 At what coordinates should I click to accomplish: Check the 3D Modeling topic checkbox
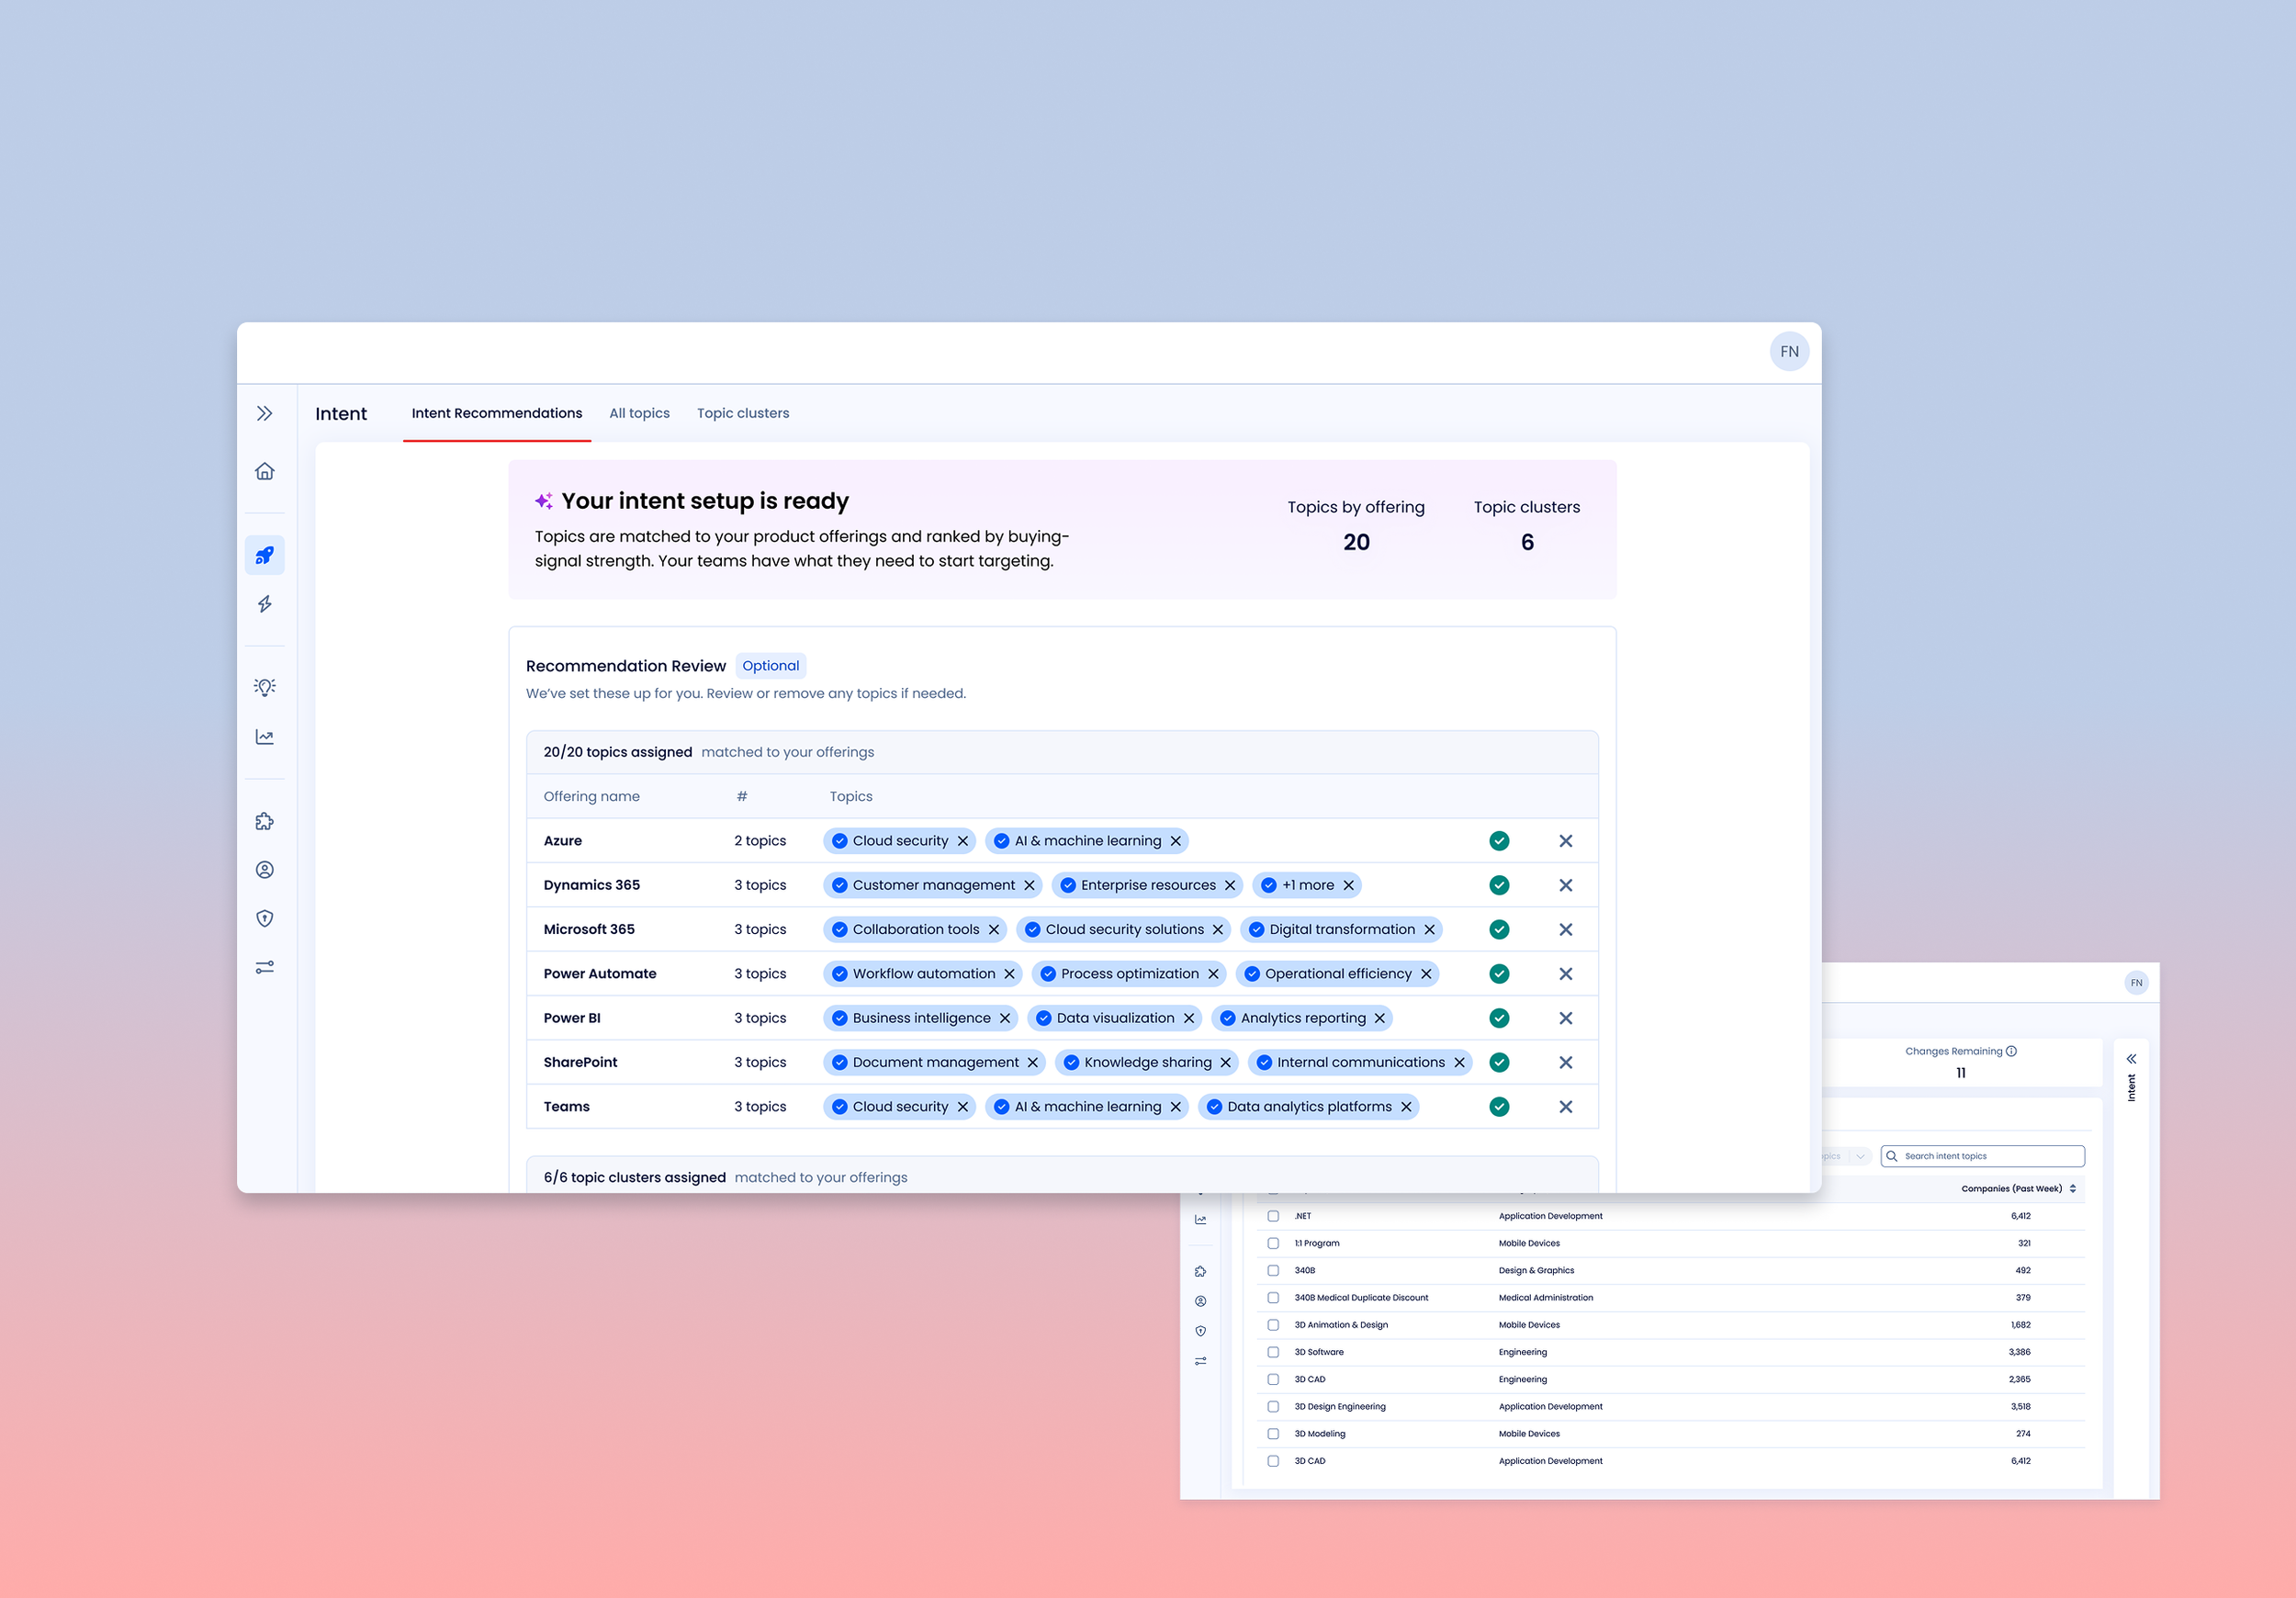point(1272,1434)
